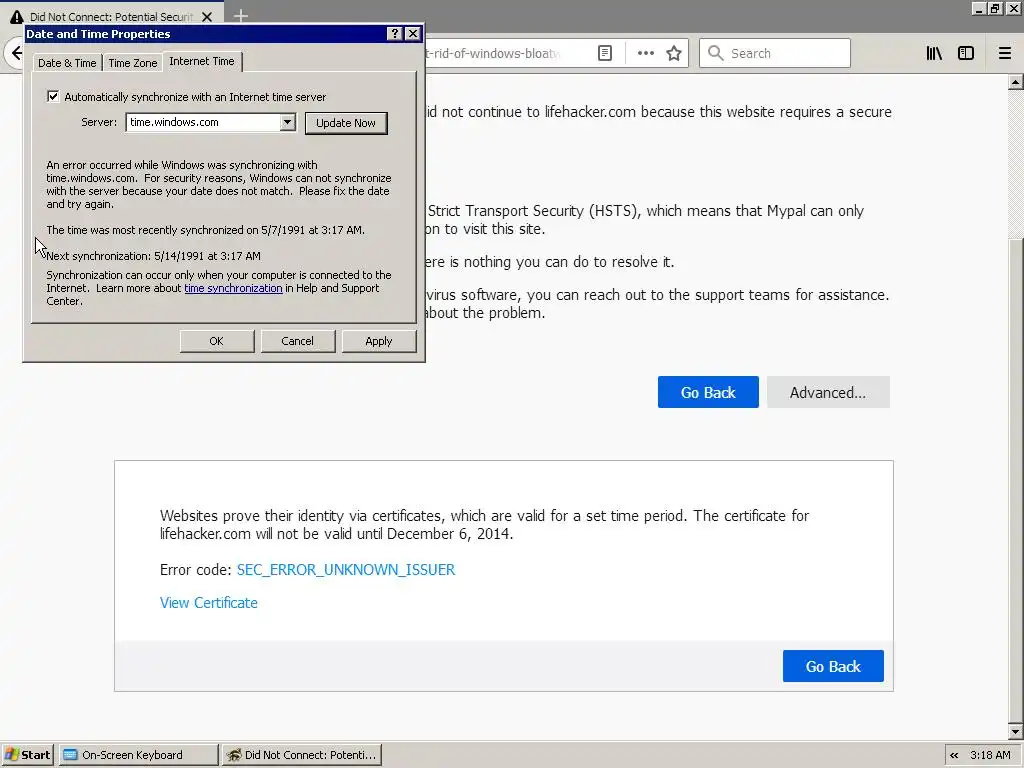
Task: Open a new tab with plus icon
Action: [x=240, y=16]
